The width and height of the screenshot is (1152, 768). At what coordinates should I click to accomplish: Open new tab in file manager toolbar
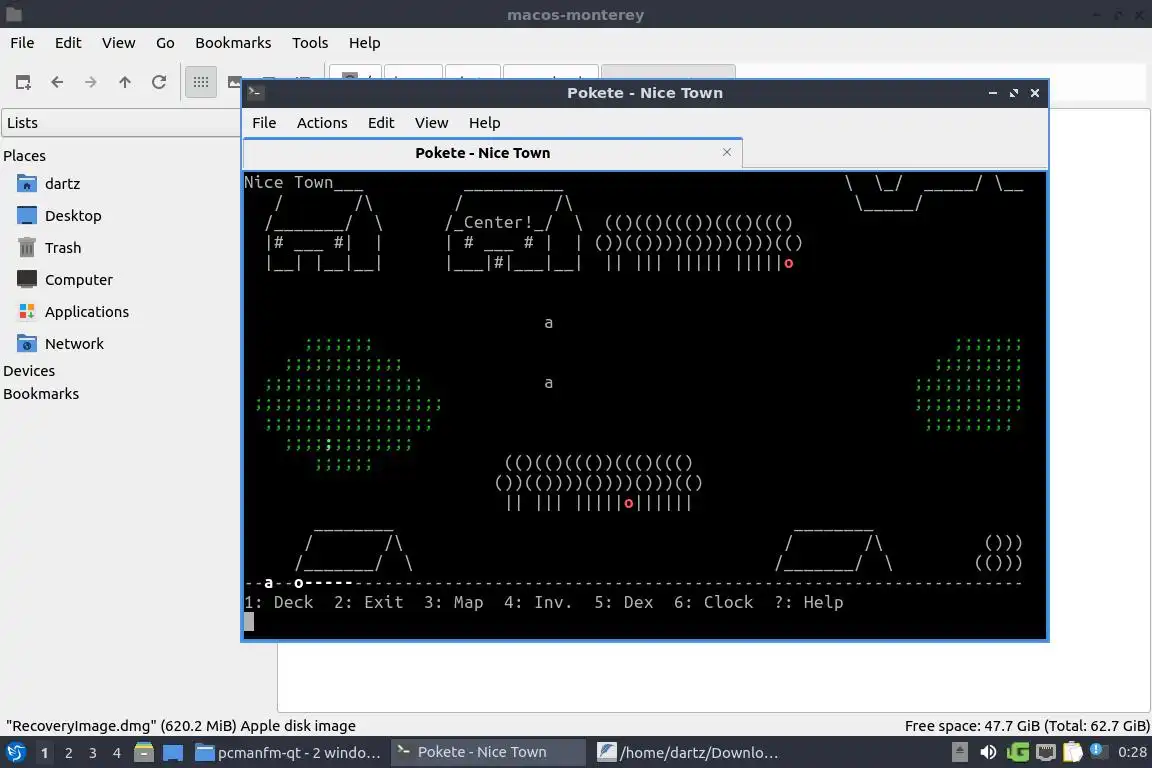(x=23, y=82)
